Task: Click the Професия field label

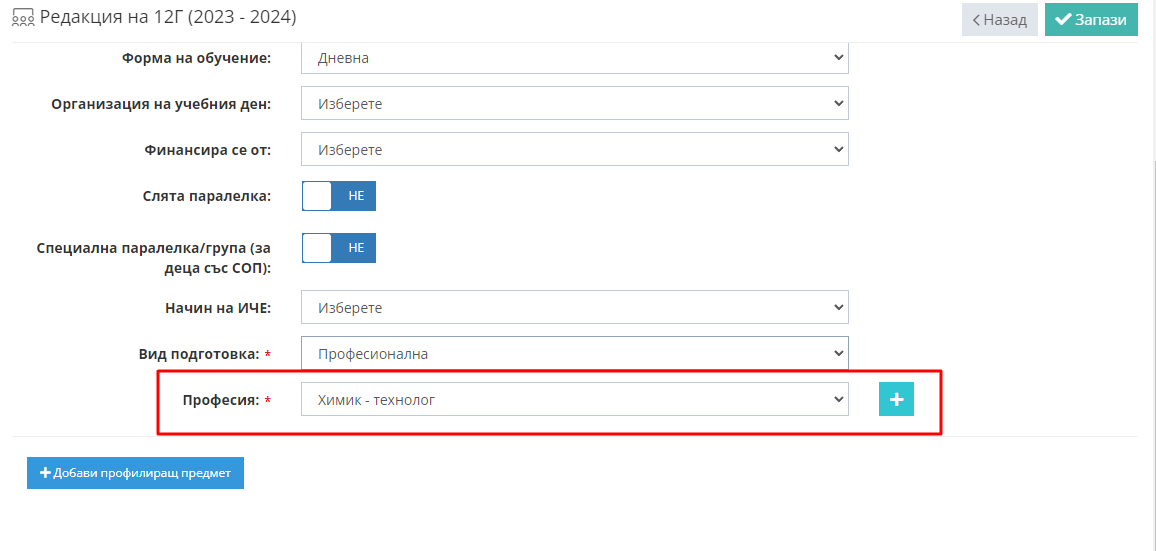Action: (220, 400)
